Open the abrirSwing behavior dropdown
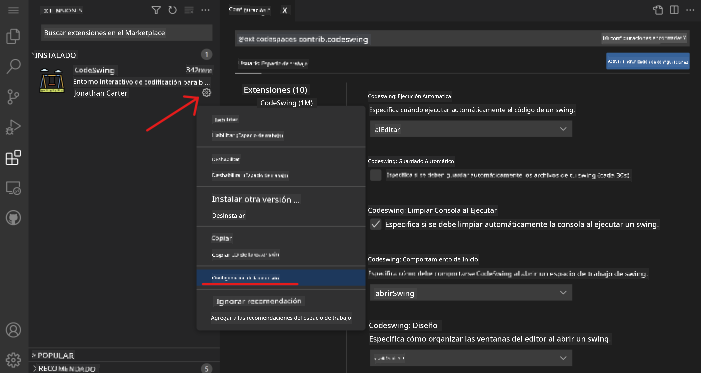The width and height of the screenshot is (701, 373). [x=471, y=293]
